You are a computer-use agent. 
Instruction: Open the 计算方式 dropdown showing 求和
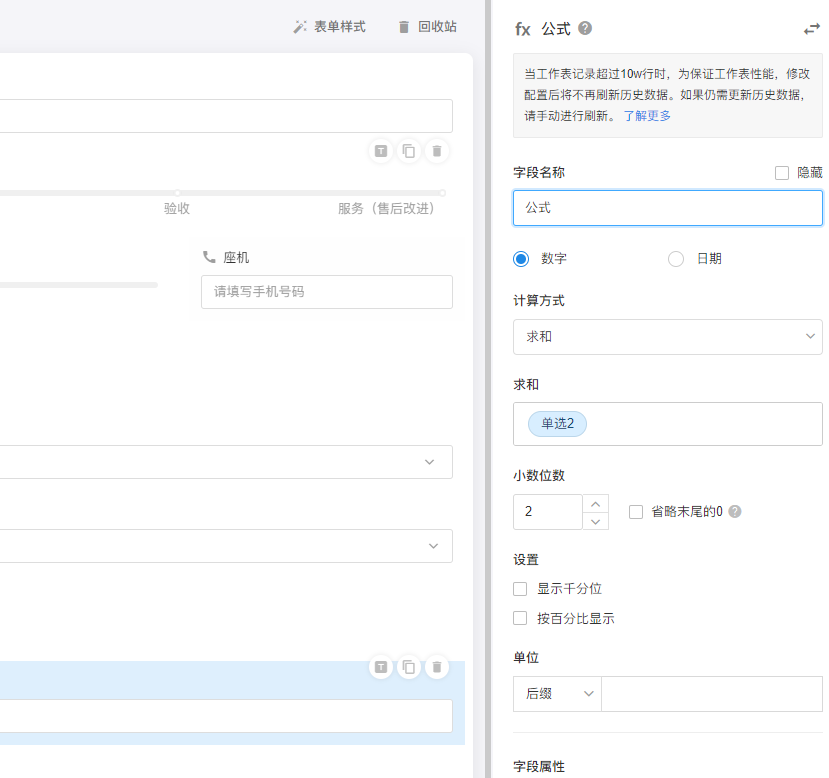(667, 337)
